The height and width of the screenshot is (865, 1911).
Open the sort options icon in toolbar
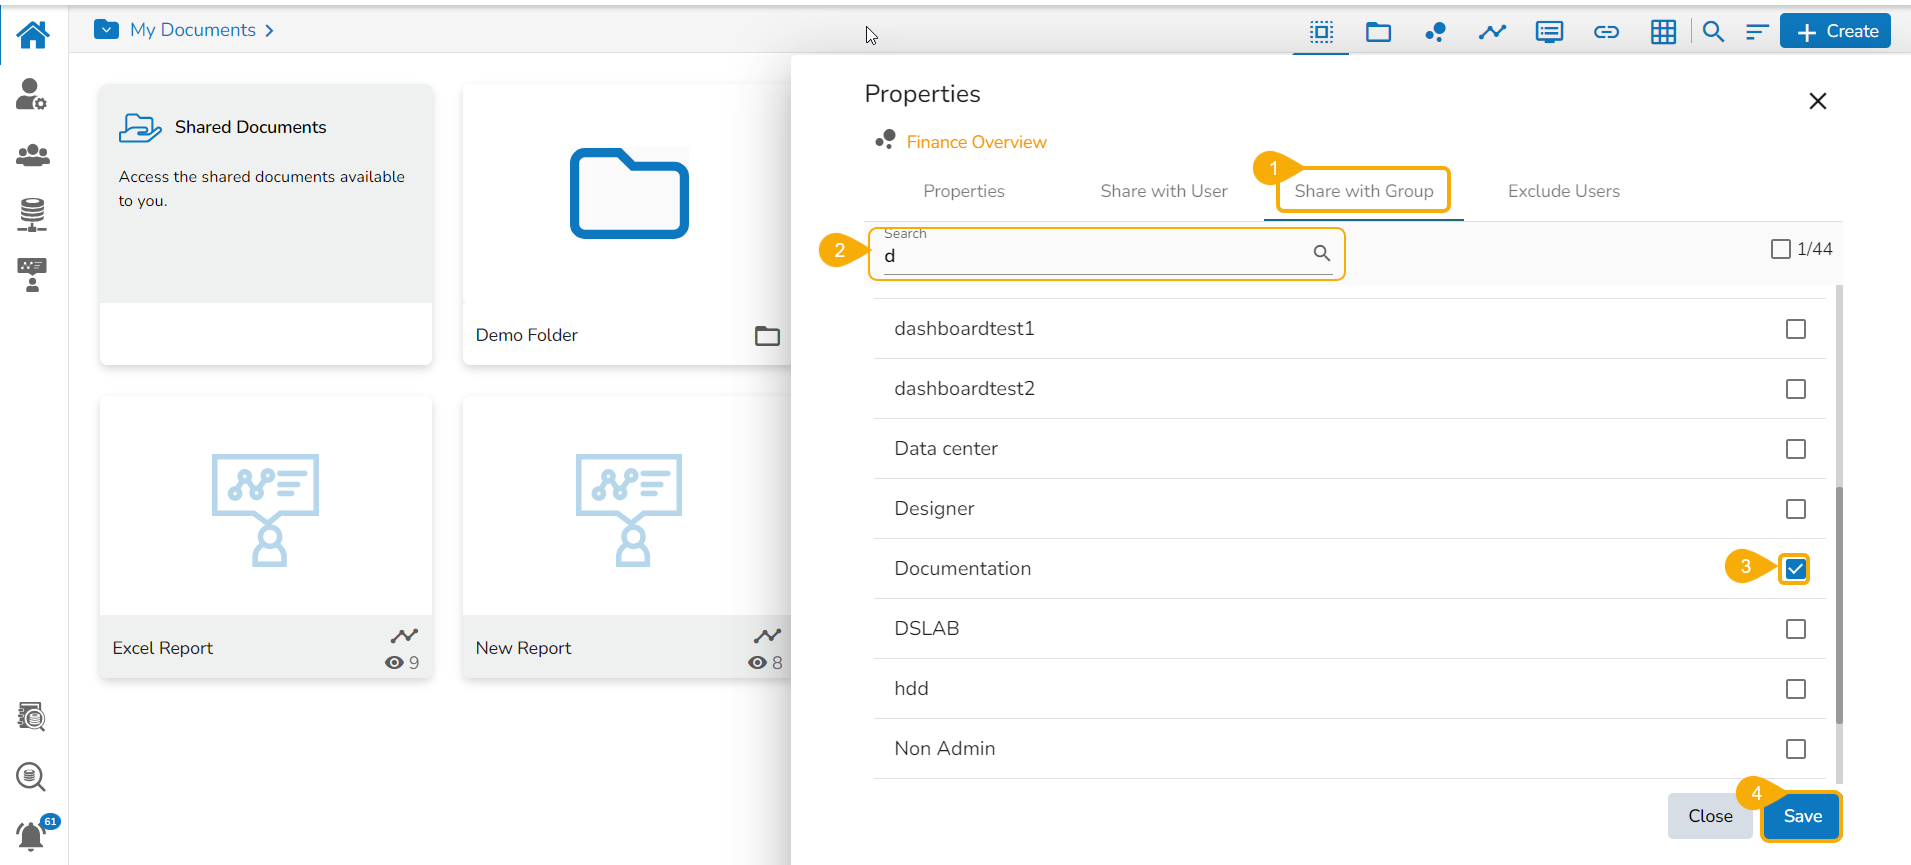[1757, 32]
